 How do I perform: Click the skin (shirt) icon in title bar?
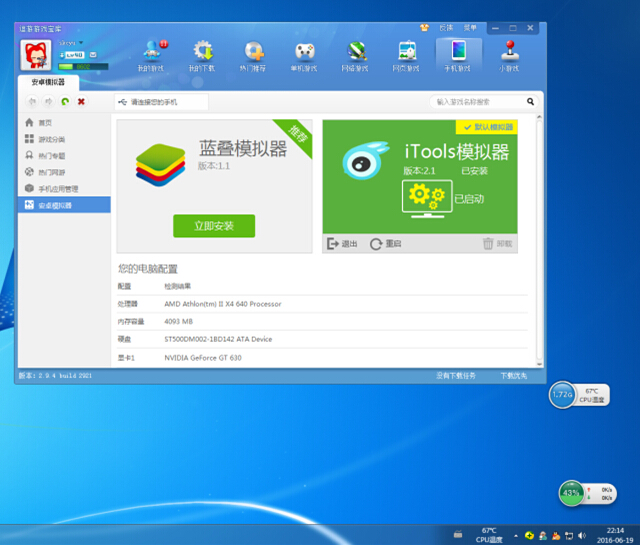424,28
